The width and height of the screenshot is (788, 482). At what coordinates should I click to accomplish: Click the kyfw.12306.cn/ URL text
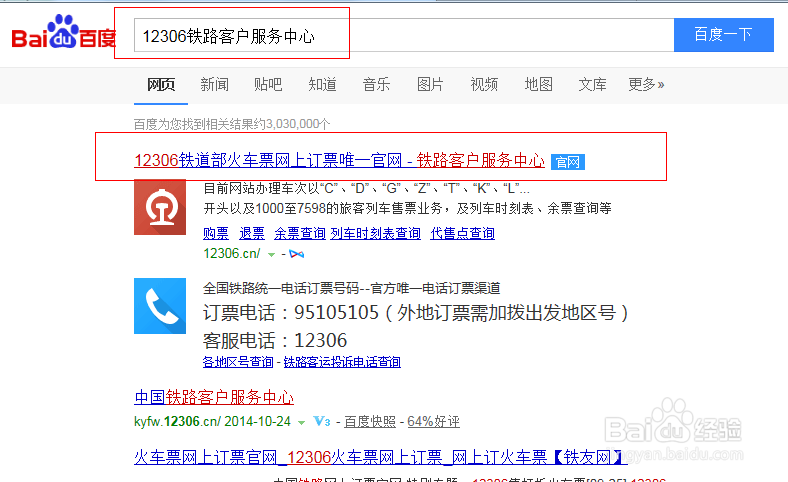click(x=177, y=421)
